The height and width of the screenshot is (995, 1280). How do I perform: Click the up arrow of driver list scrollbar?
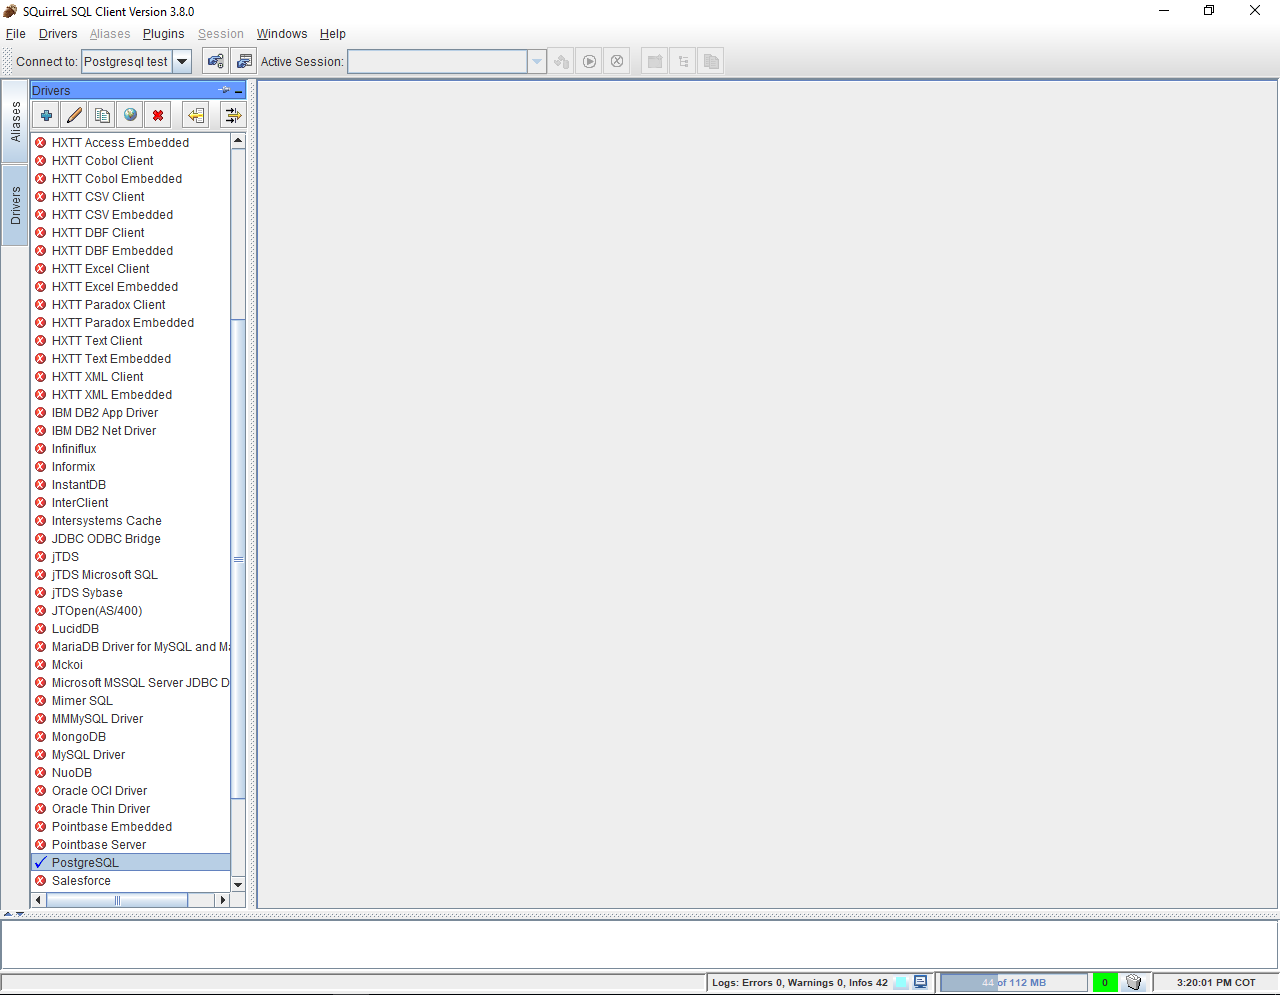(x=238, y=141)
